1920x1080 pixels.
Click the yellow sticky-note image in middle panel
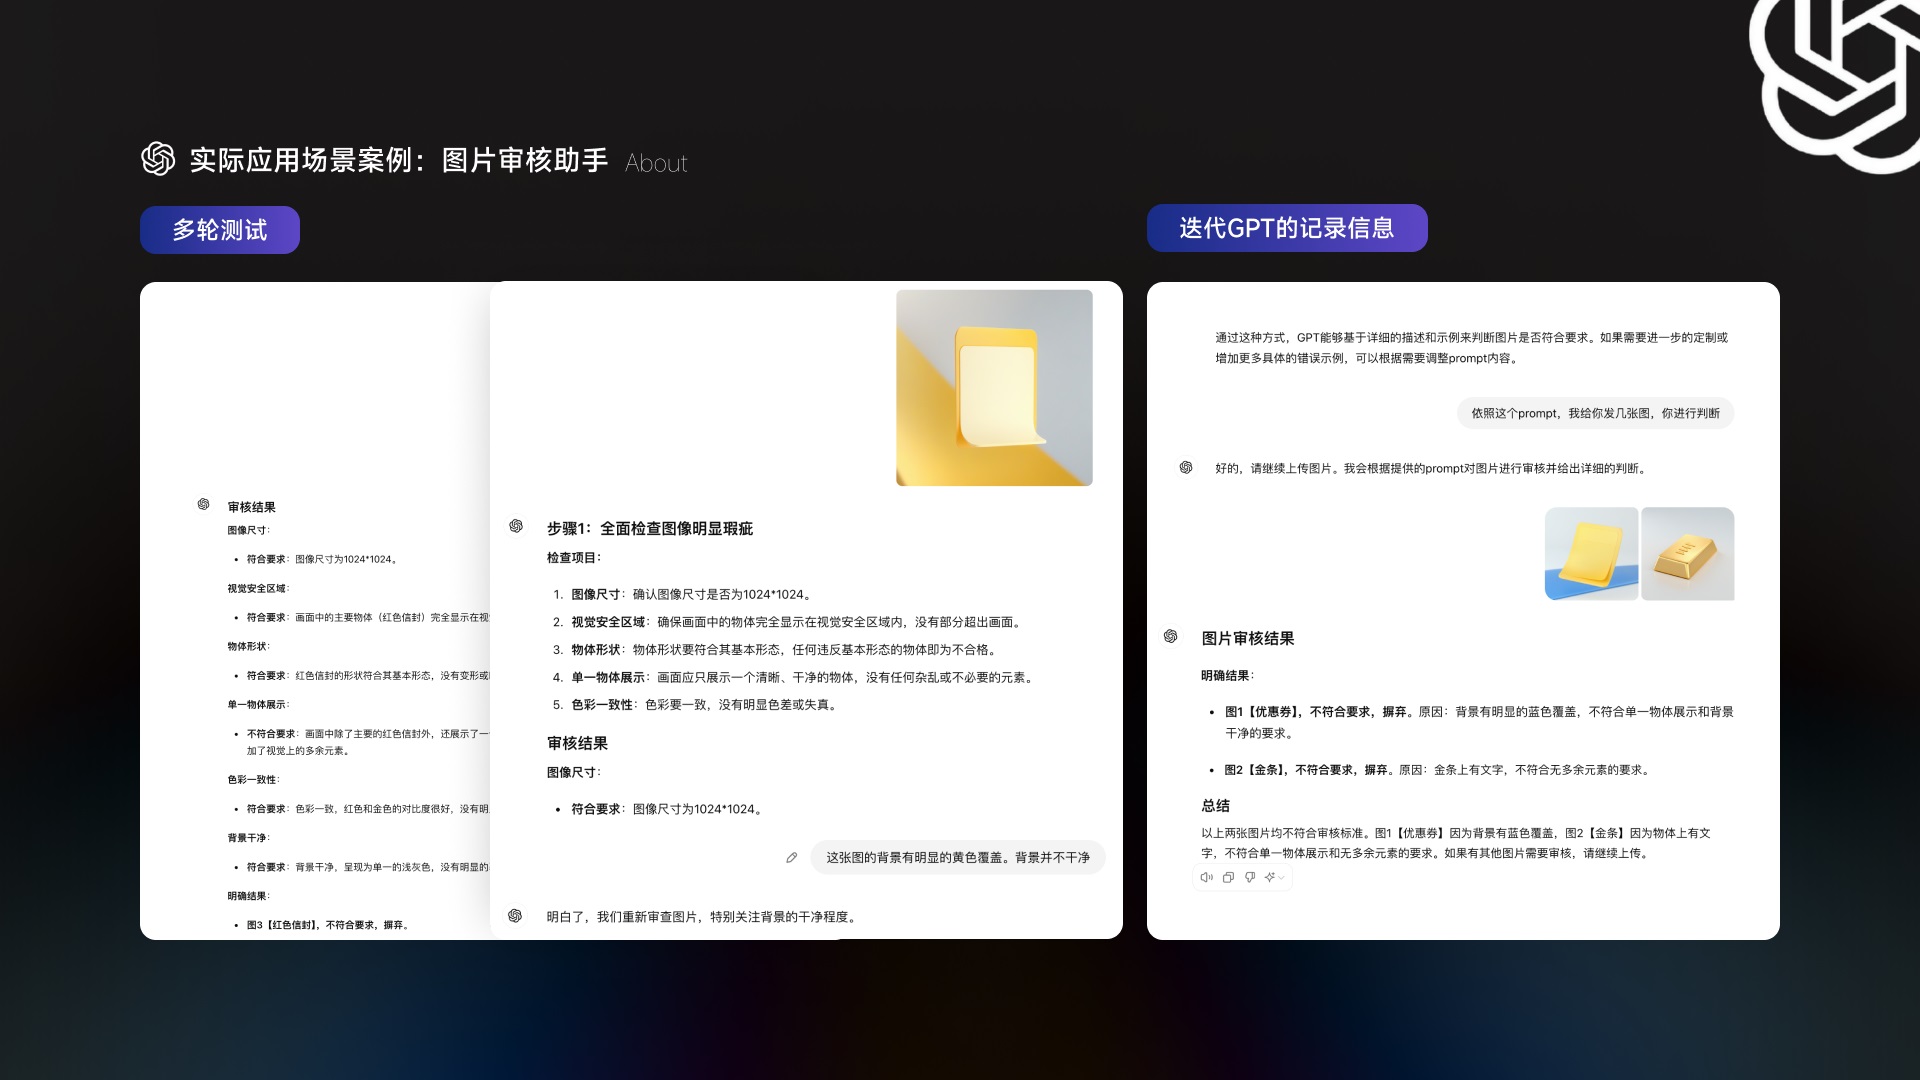(994, 387)
